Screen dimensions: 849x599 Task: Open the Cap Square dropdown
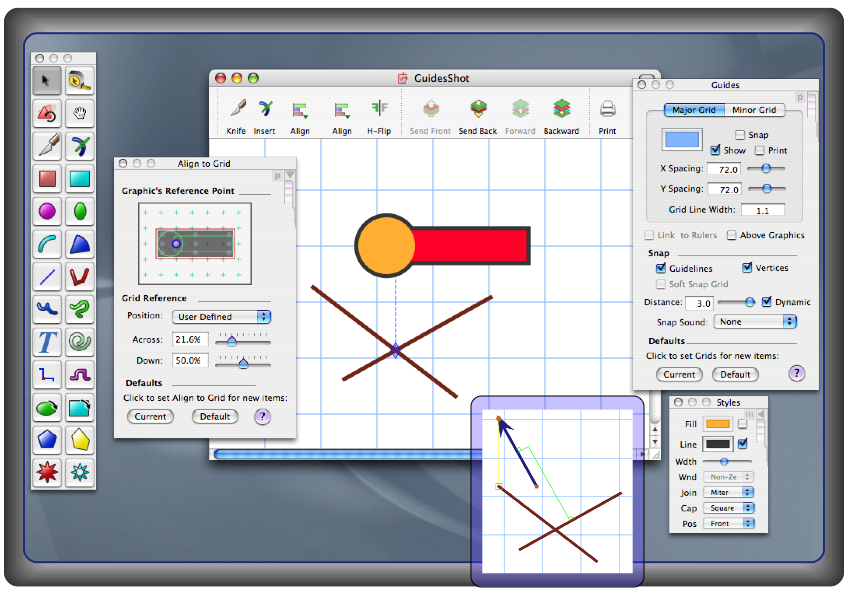click(x=728, y=508)
